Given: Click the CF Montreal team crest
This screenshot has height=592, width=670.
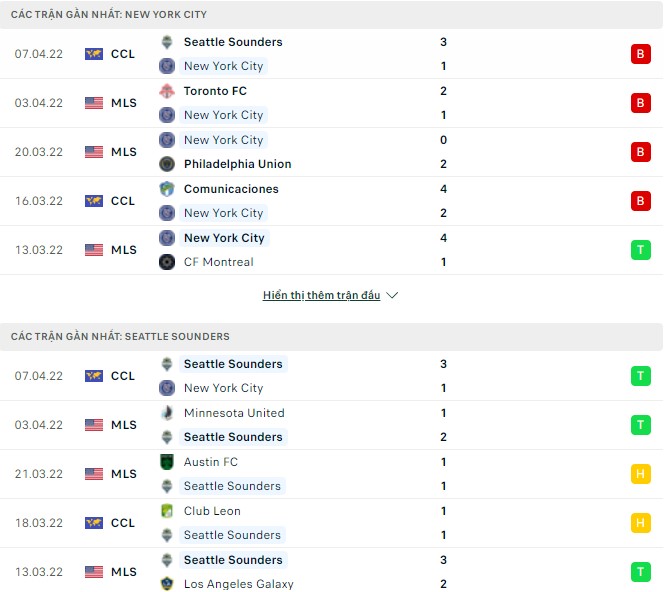Looking at the screenshot, I should [167, 262].
